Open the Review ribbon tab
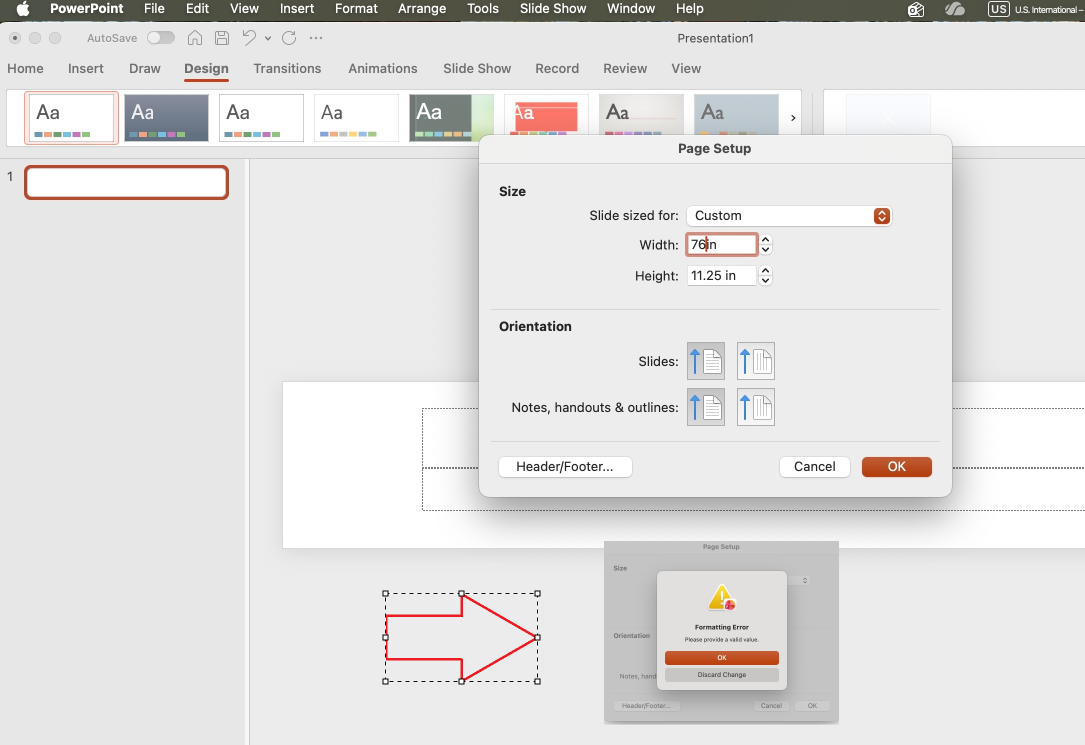Viewport: 1085px width, 745px height. click(x=625, y=68)
